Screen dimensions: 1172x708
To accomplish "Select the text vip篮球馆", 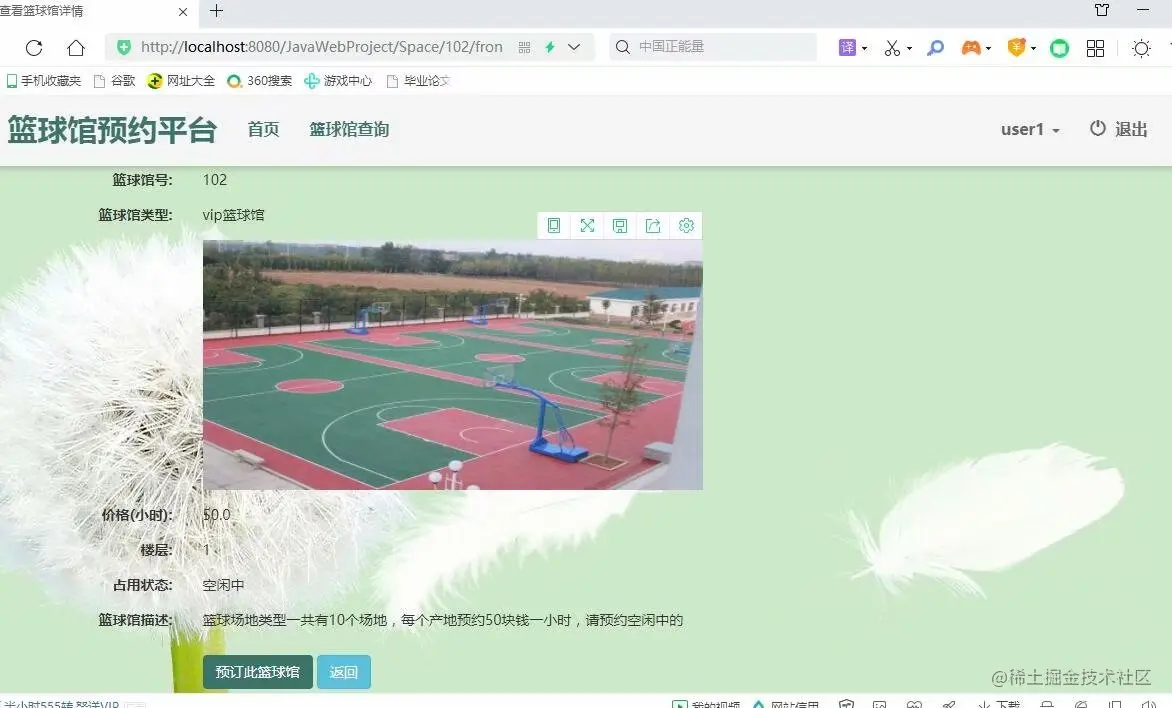I will click(233, 215).
